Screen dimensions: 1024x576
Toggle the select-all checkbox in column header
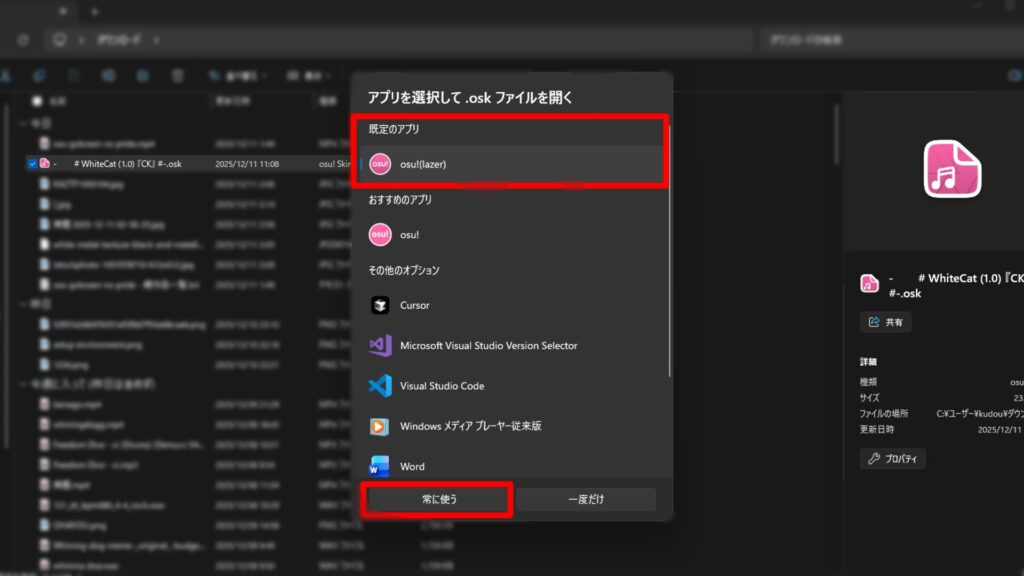tap(37, 101)
